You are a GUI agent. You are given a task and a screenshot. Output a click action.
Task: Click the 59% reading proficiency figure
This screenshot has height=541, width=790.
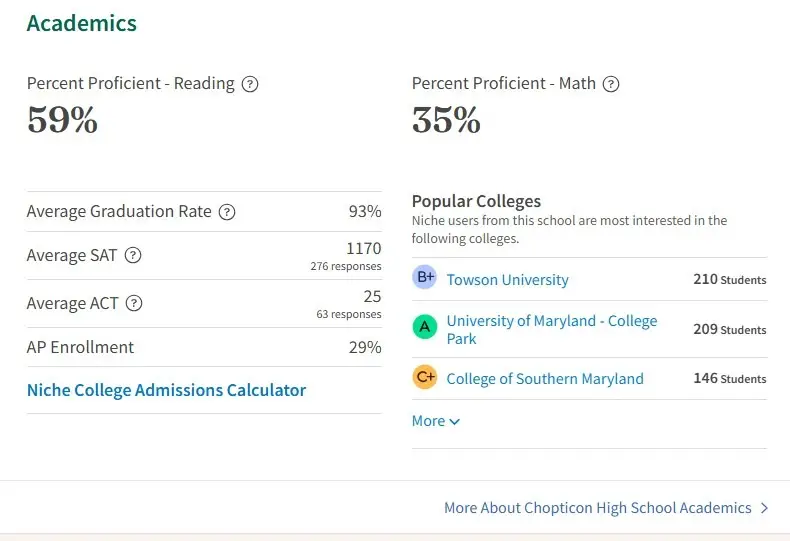click(x=62, y=120)
